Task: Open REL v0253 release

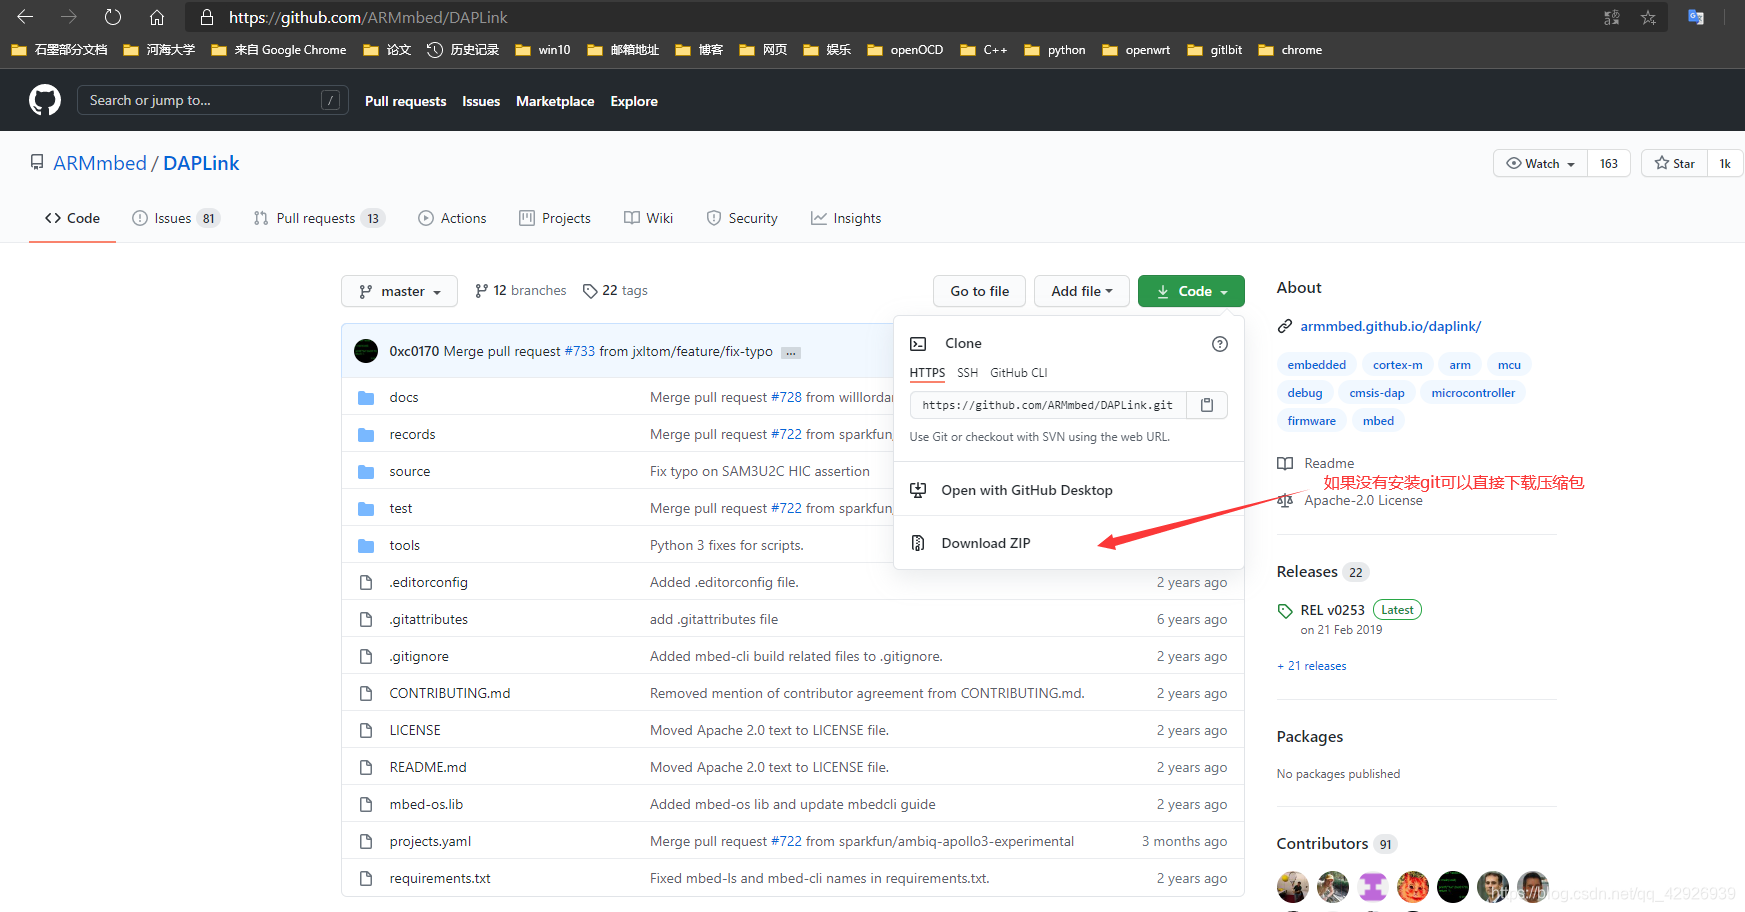Action: point(1332,610)
